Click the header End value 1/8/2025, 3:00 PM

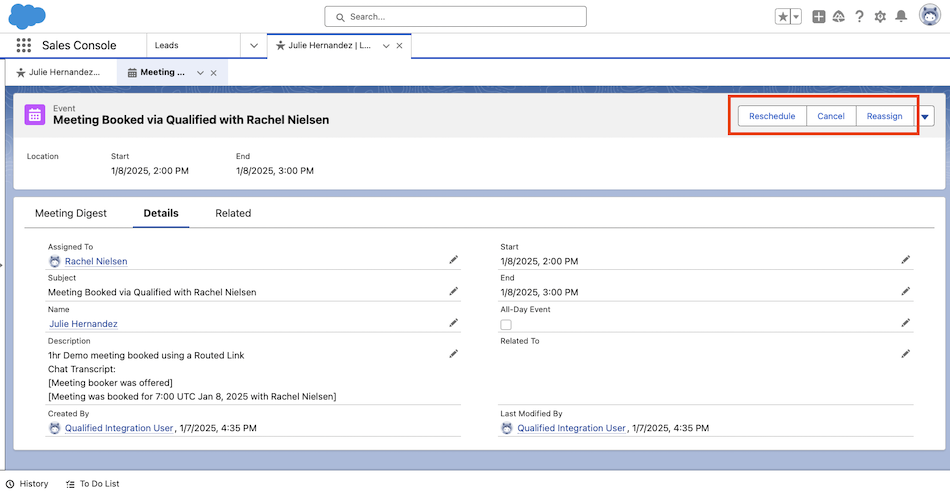(x=275, y=171)
